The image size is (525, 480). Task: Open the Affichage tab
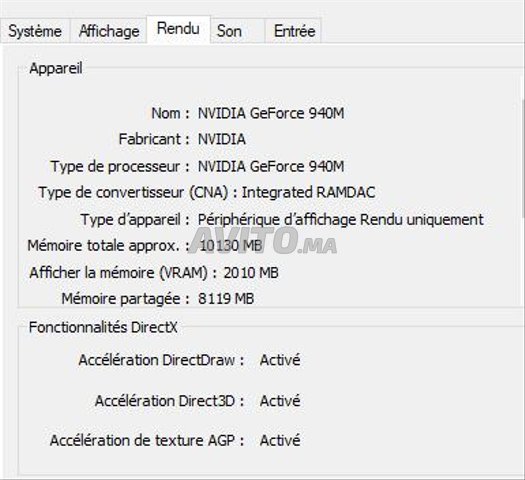point(108,31)
